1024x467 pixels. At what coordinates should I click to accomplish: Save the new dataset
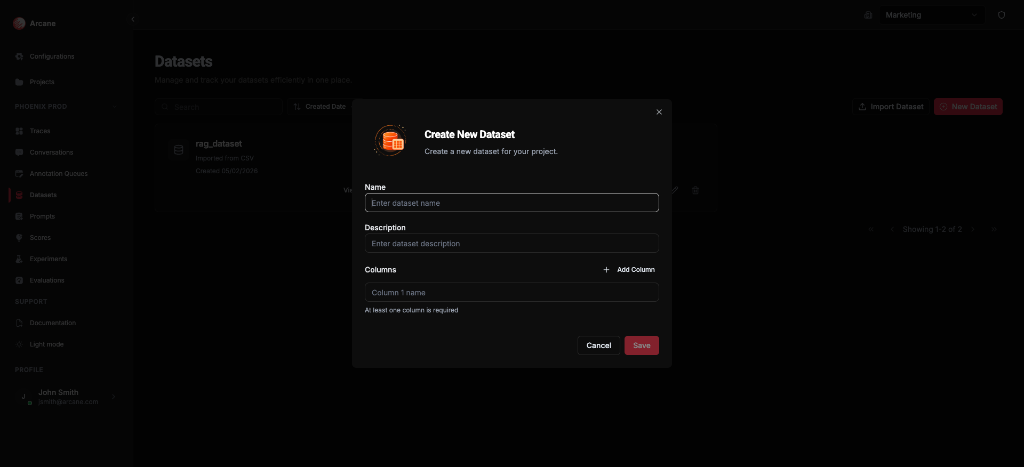coord(641,346)
